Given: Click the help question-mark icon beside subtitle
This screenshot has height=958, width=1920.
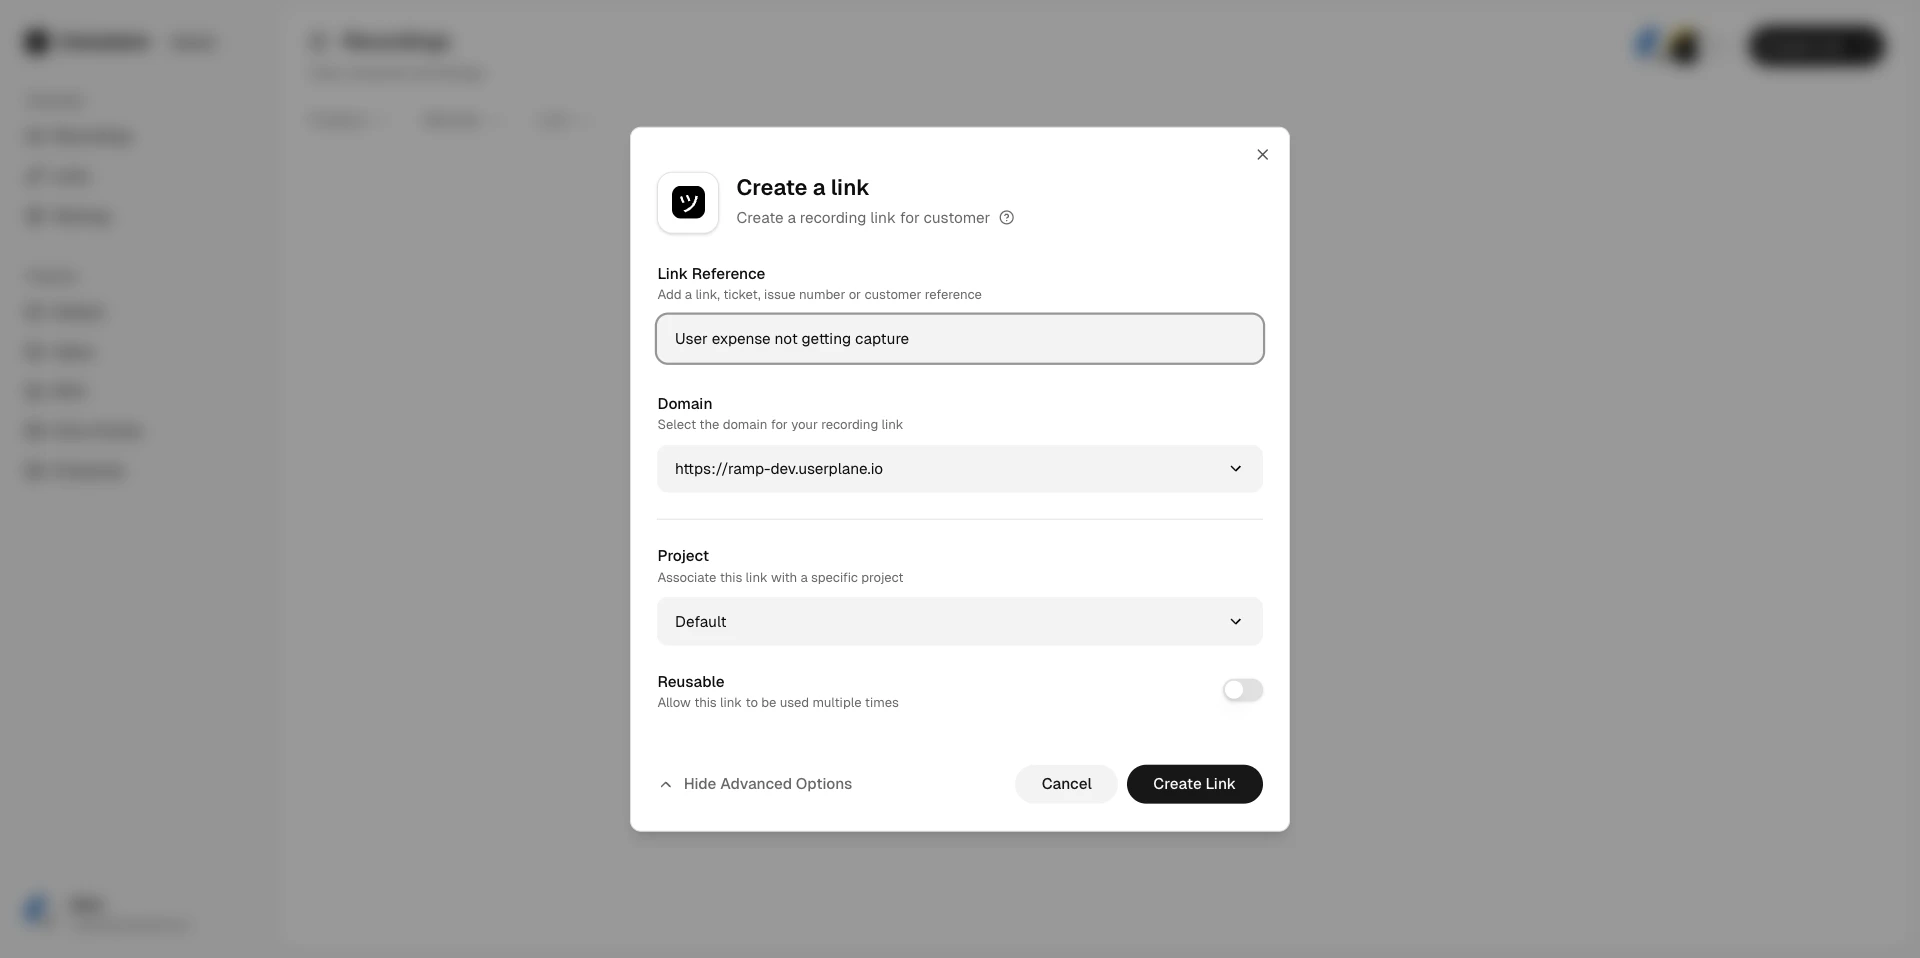Looking at the screenshot, I should point(1007,218).
